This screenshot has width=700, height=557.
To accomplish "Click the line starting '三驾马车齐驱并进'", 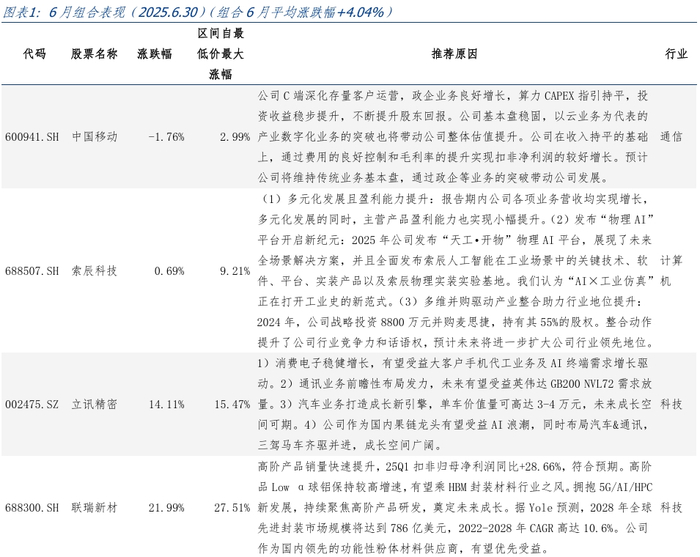I will coord(350,445).
